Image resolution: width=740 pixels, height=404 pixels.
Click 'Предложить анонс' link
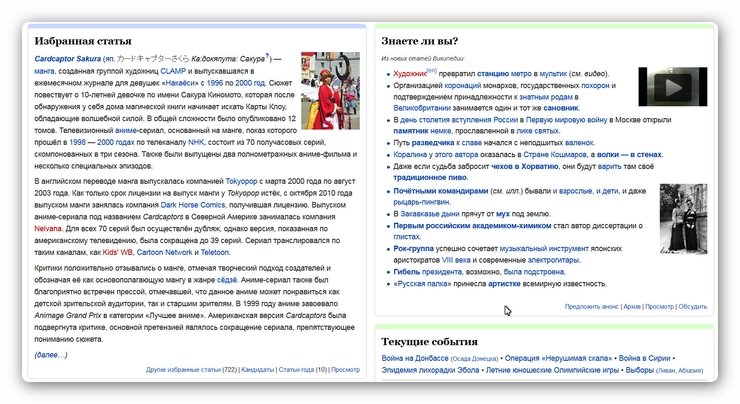point(592,306)
